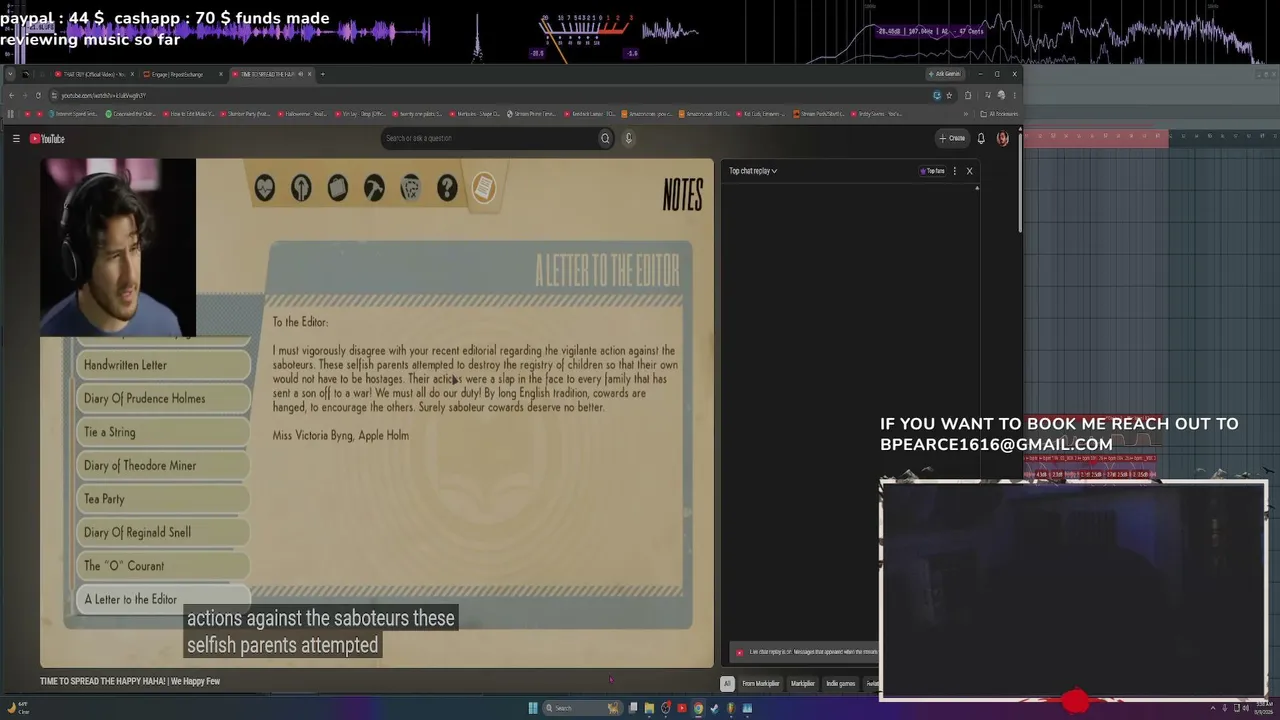Click the Chrome address bar URL
Image resolution: width=1280 pixels, height=720 pixels.
(103, 95)
